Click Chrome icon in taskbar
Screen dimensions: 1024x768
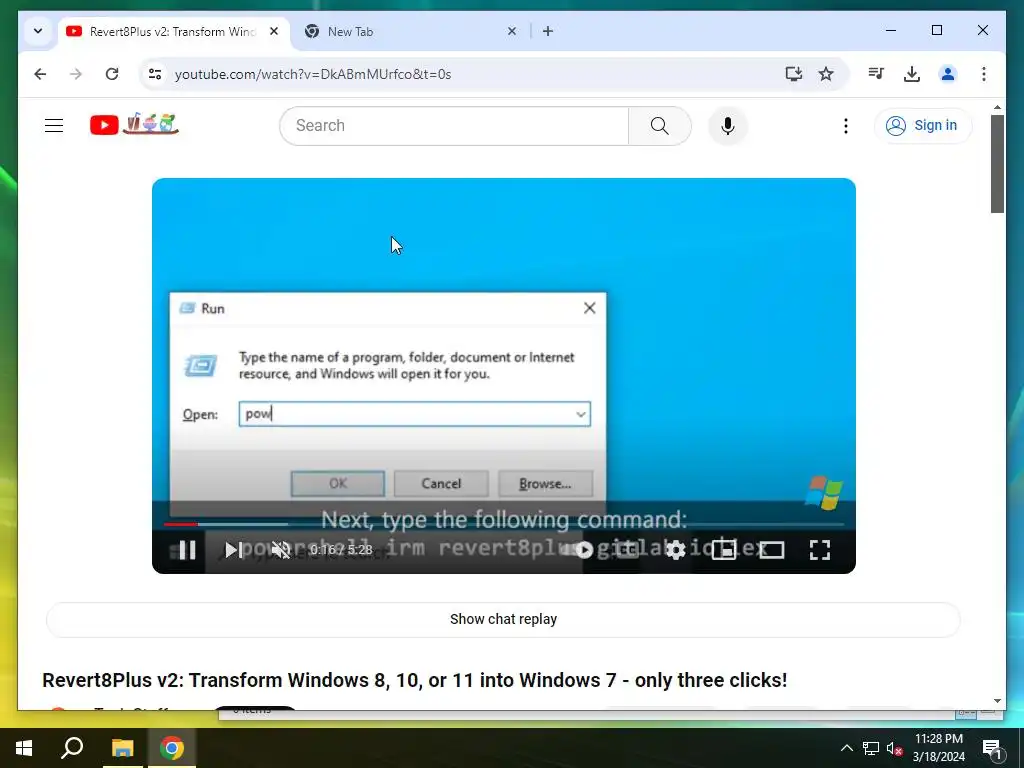[172, 748]
